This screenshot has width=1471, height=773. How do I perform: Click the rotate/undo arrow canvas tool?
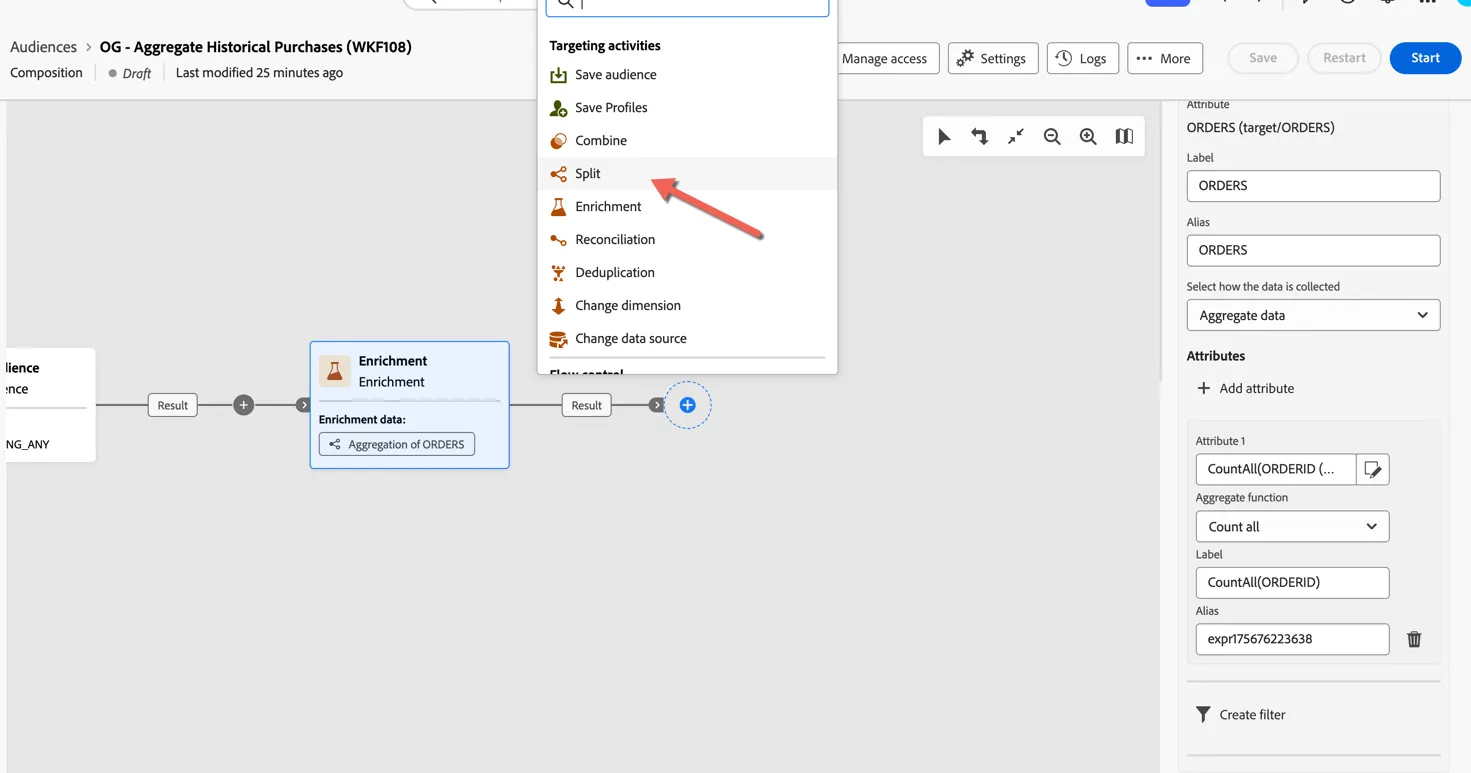click(x=980, y=137)
